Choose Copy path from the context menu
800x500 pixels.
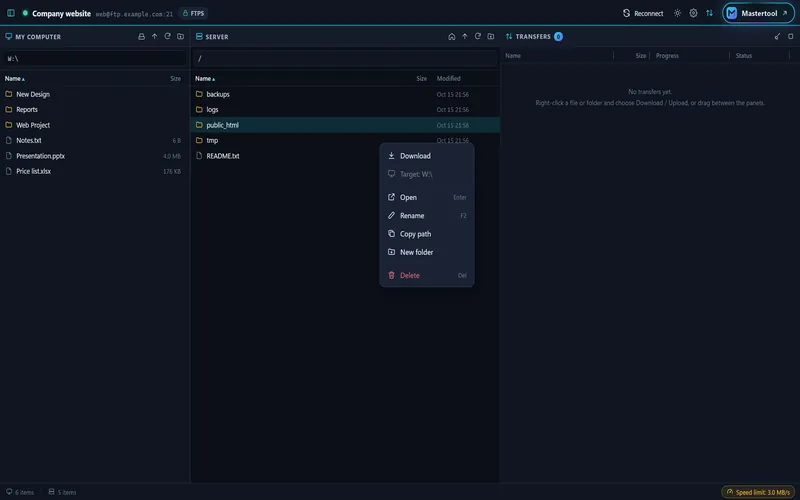click(427, 234)
